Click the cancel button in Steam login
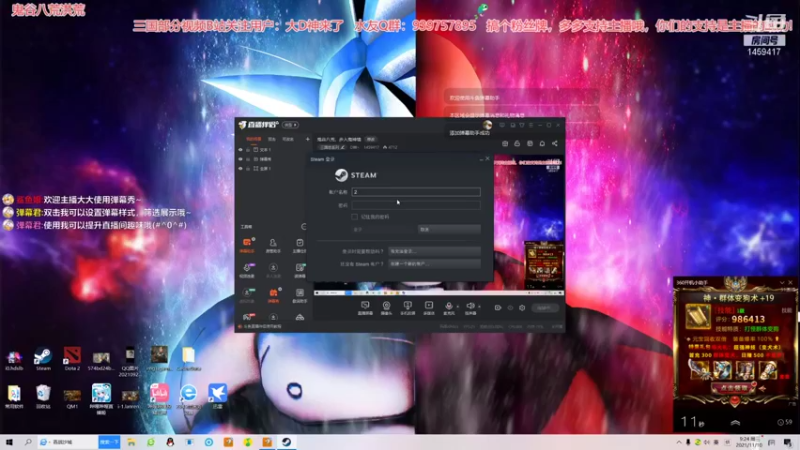 point(449,230)
